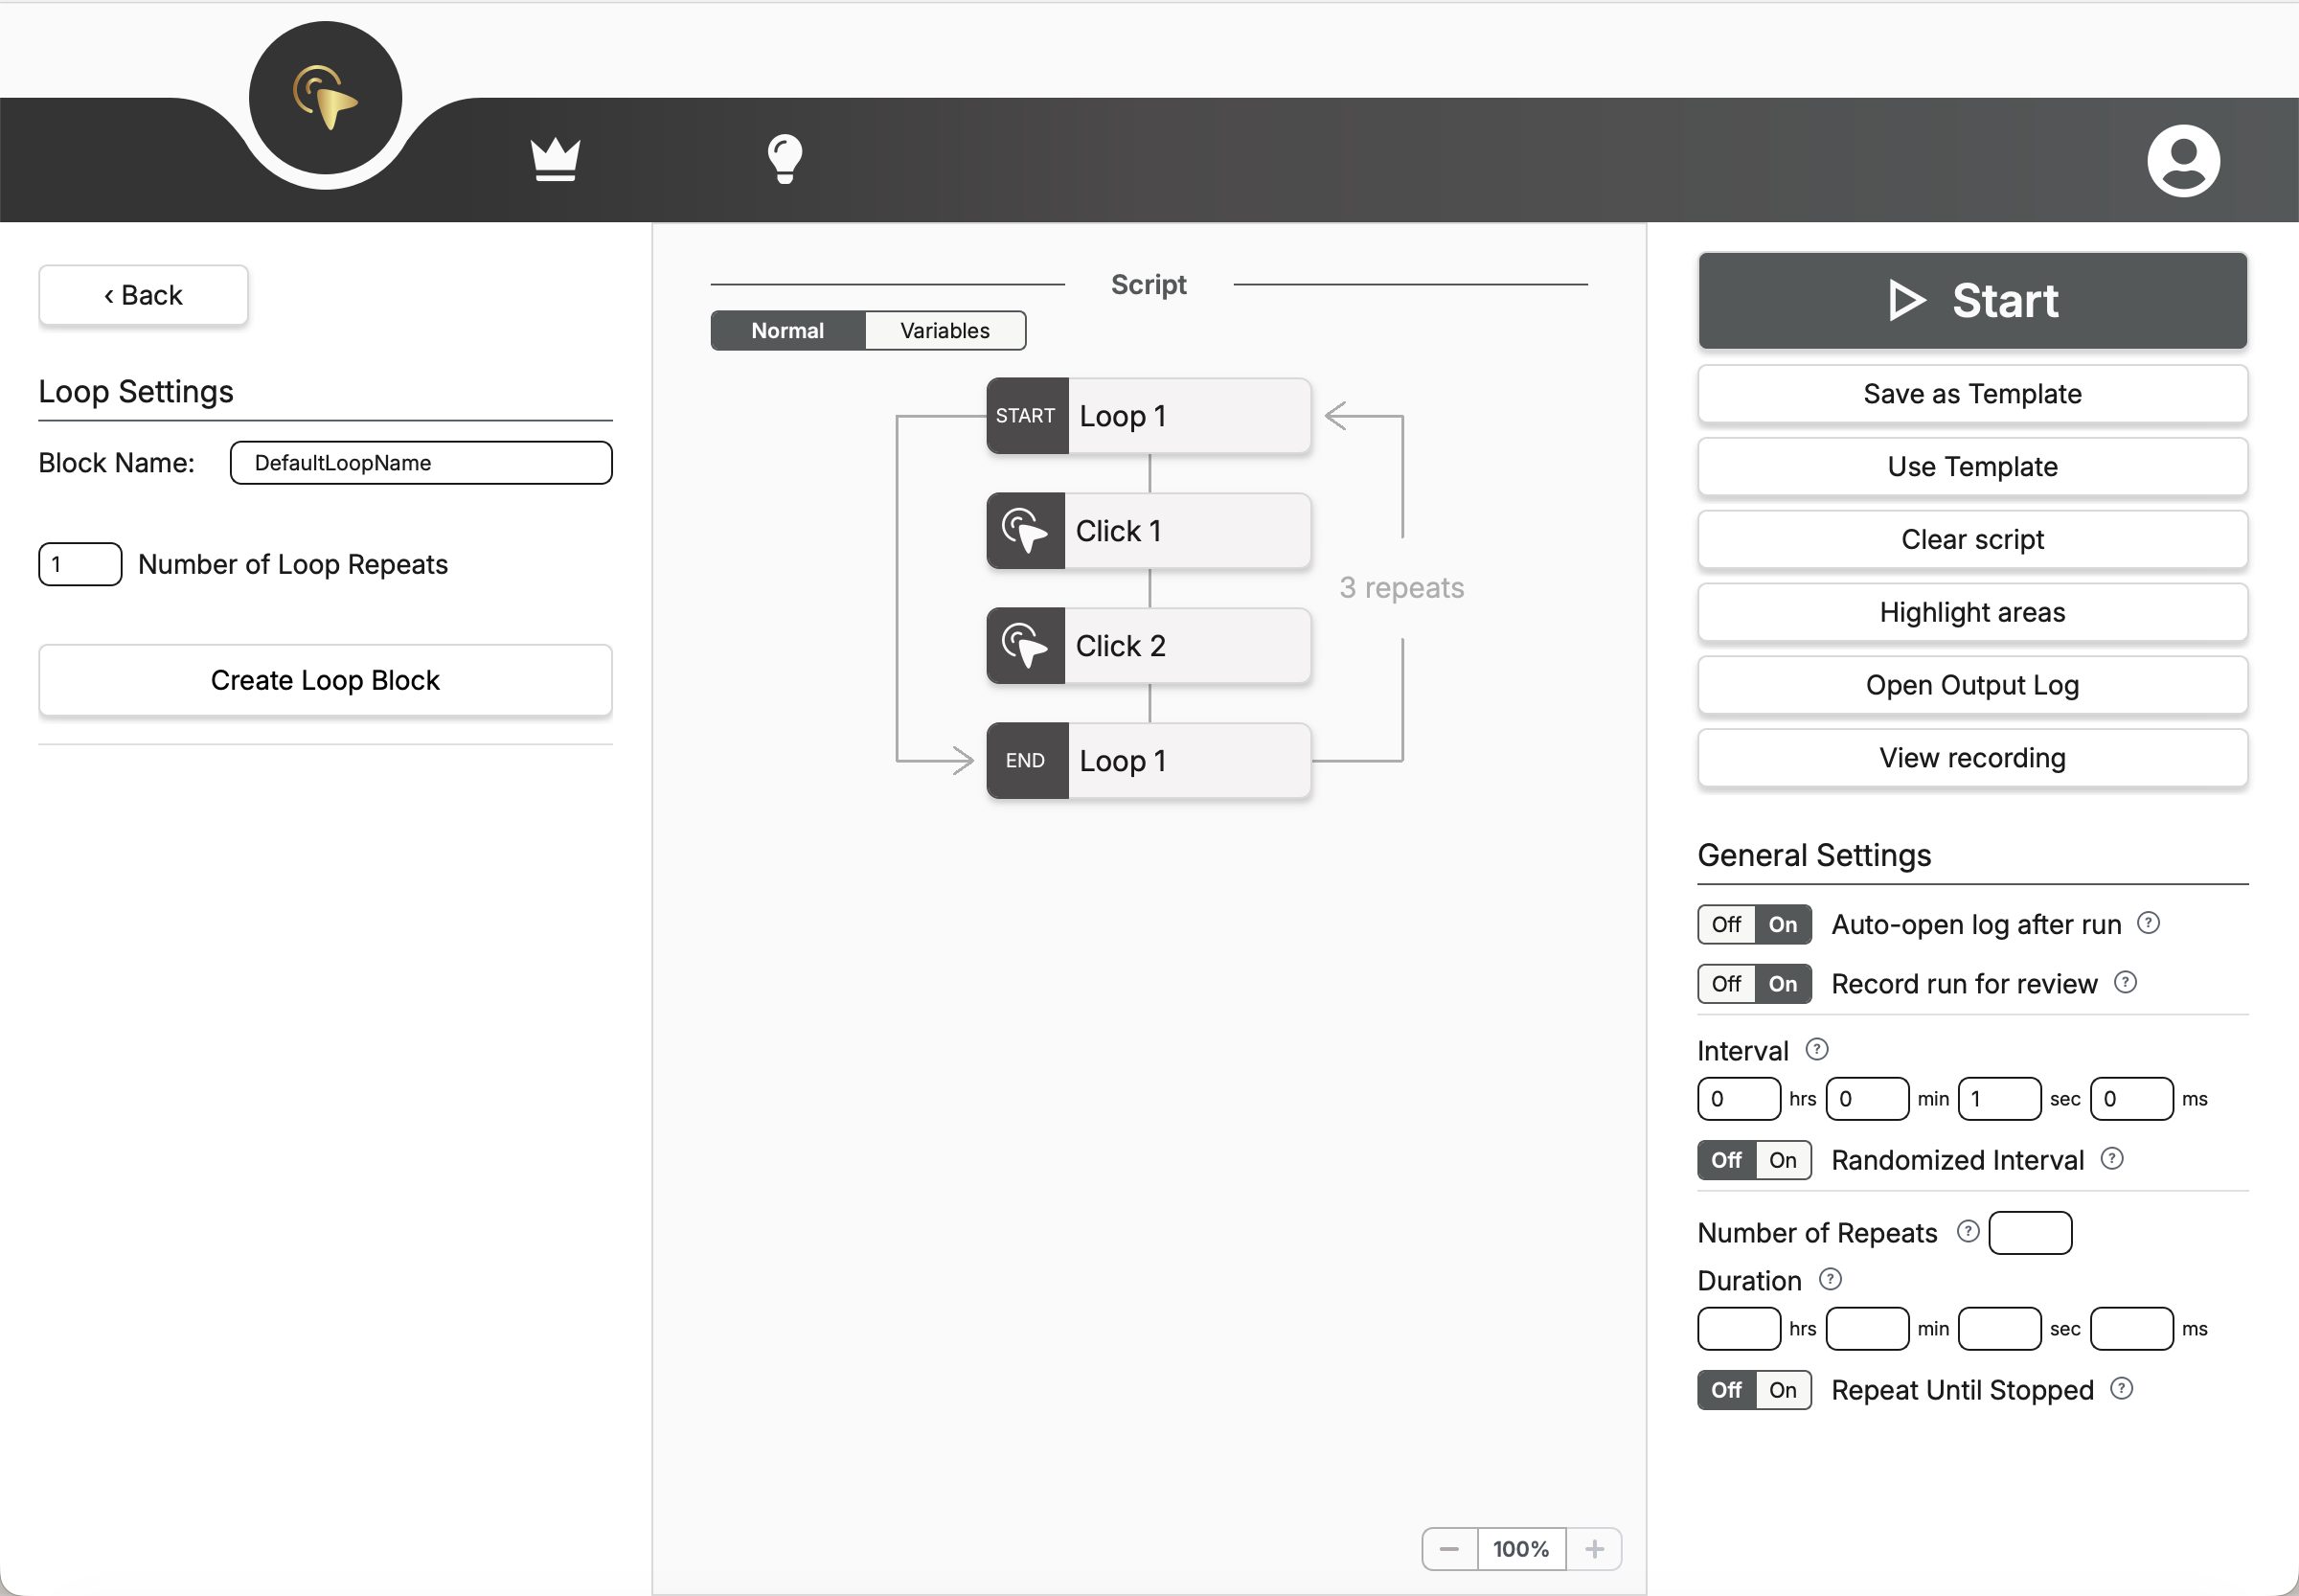Focus the Duration min field
Screen dimensions: 2299x1596
tap(1867, 1329)
